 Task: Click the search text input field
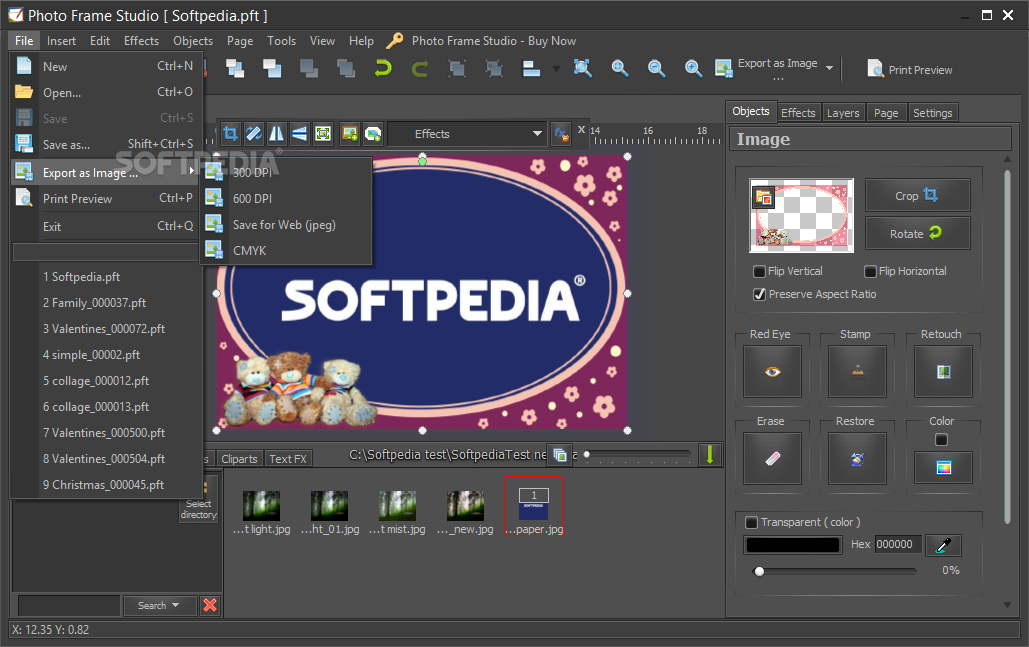tap(68, 605)
